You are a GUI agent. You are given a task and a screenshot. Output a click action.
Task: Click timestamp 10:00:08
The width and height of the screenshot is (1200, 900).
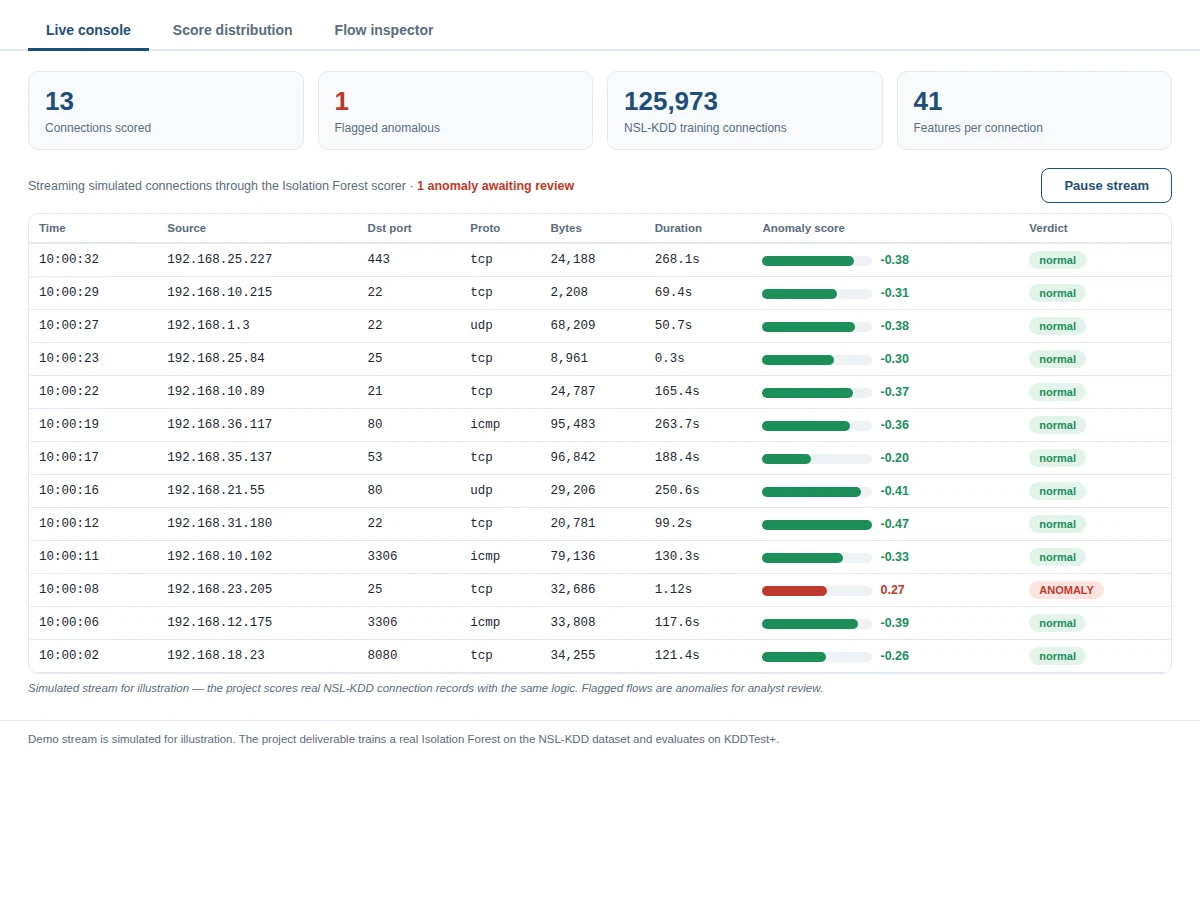coord(69,590)
